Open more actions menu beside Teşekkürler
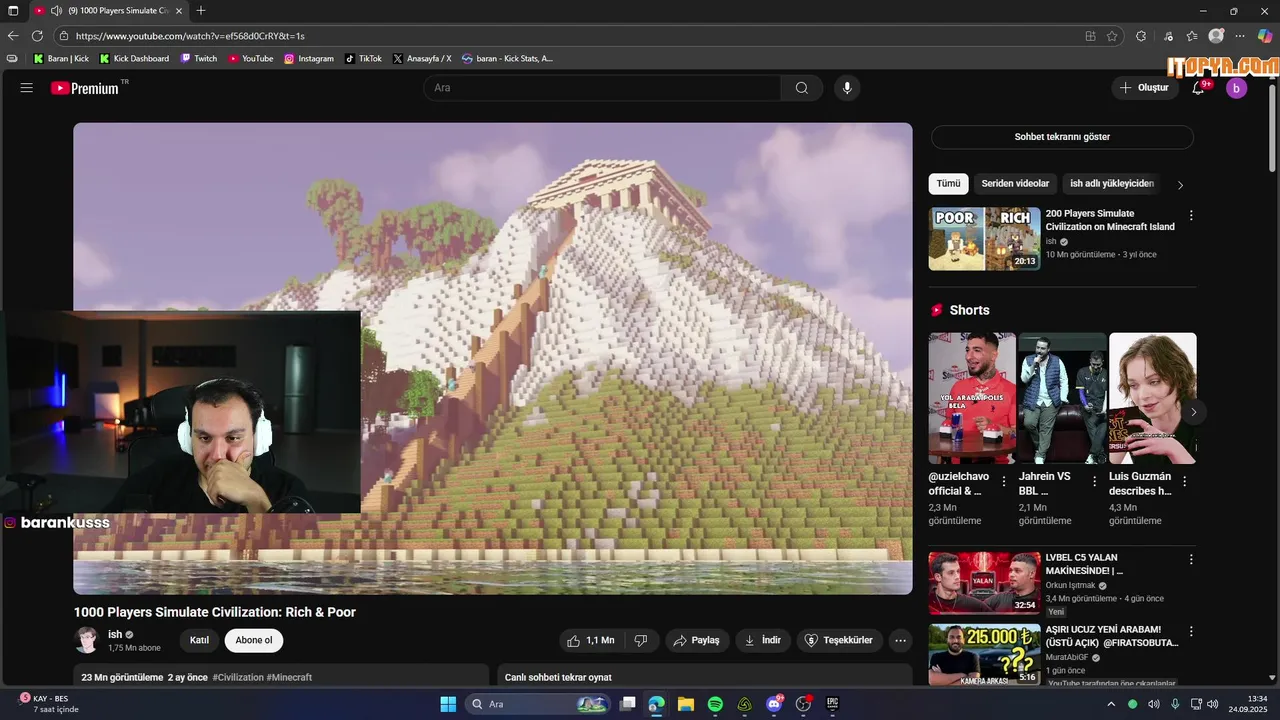The height and width of the screenshot is (720, 1280). pos(900,640)
